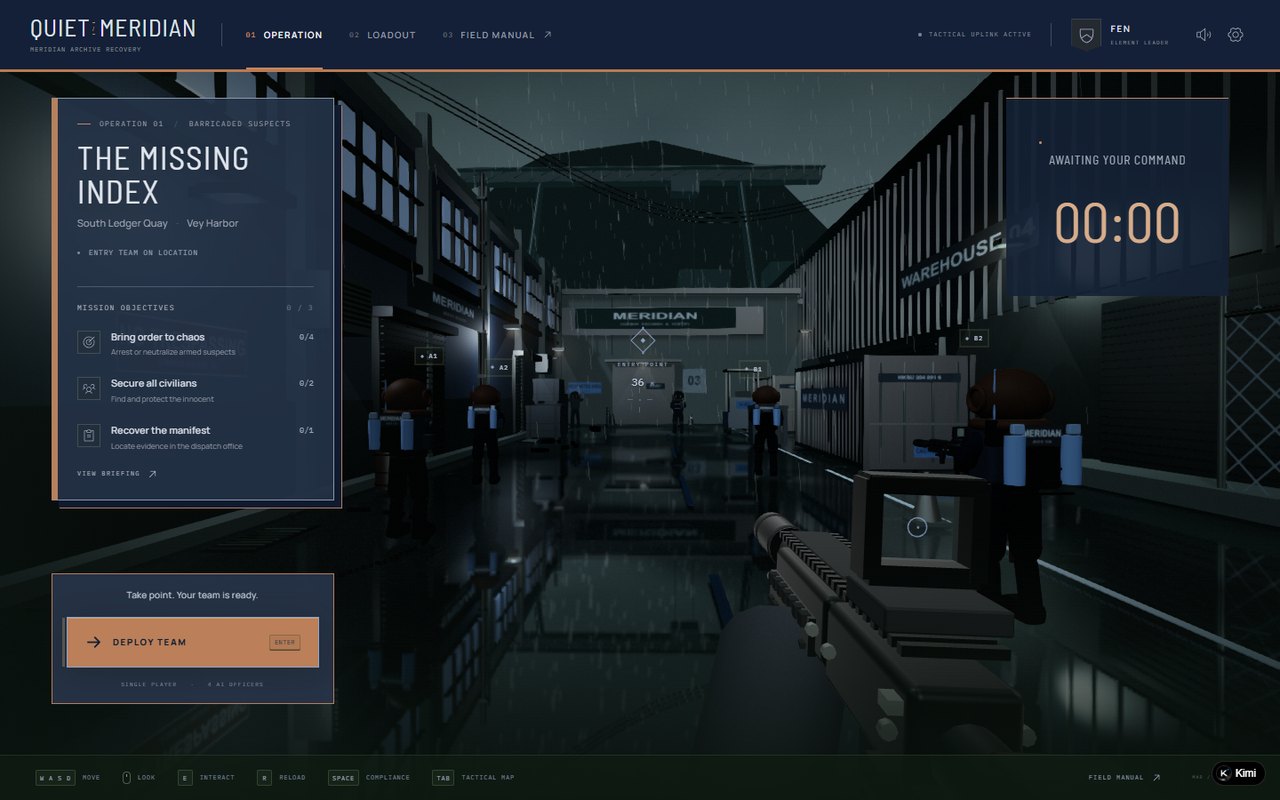This screenshot has height=800, width=1280.
Task: Click the SPACE key icon for Compliance
Action: click(x=343, y=777)
